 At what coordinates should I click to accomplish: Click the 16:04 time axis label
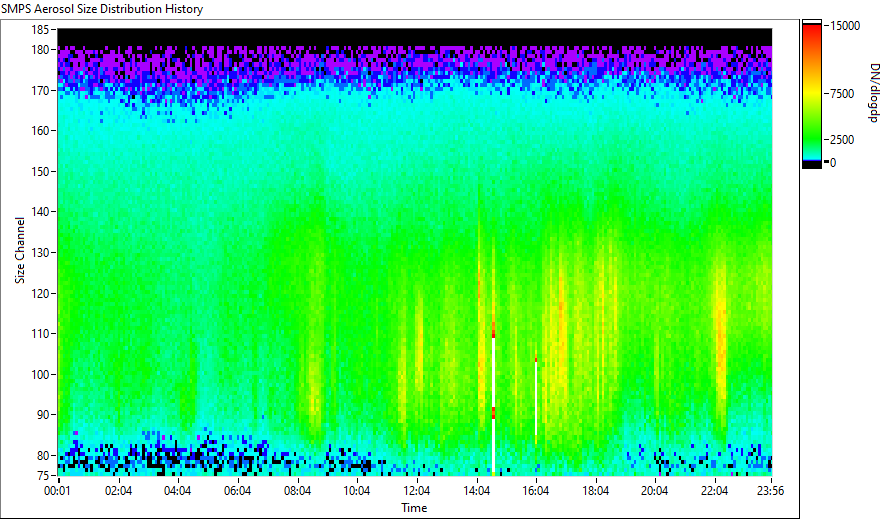(536, 491)
